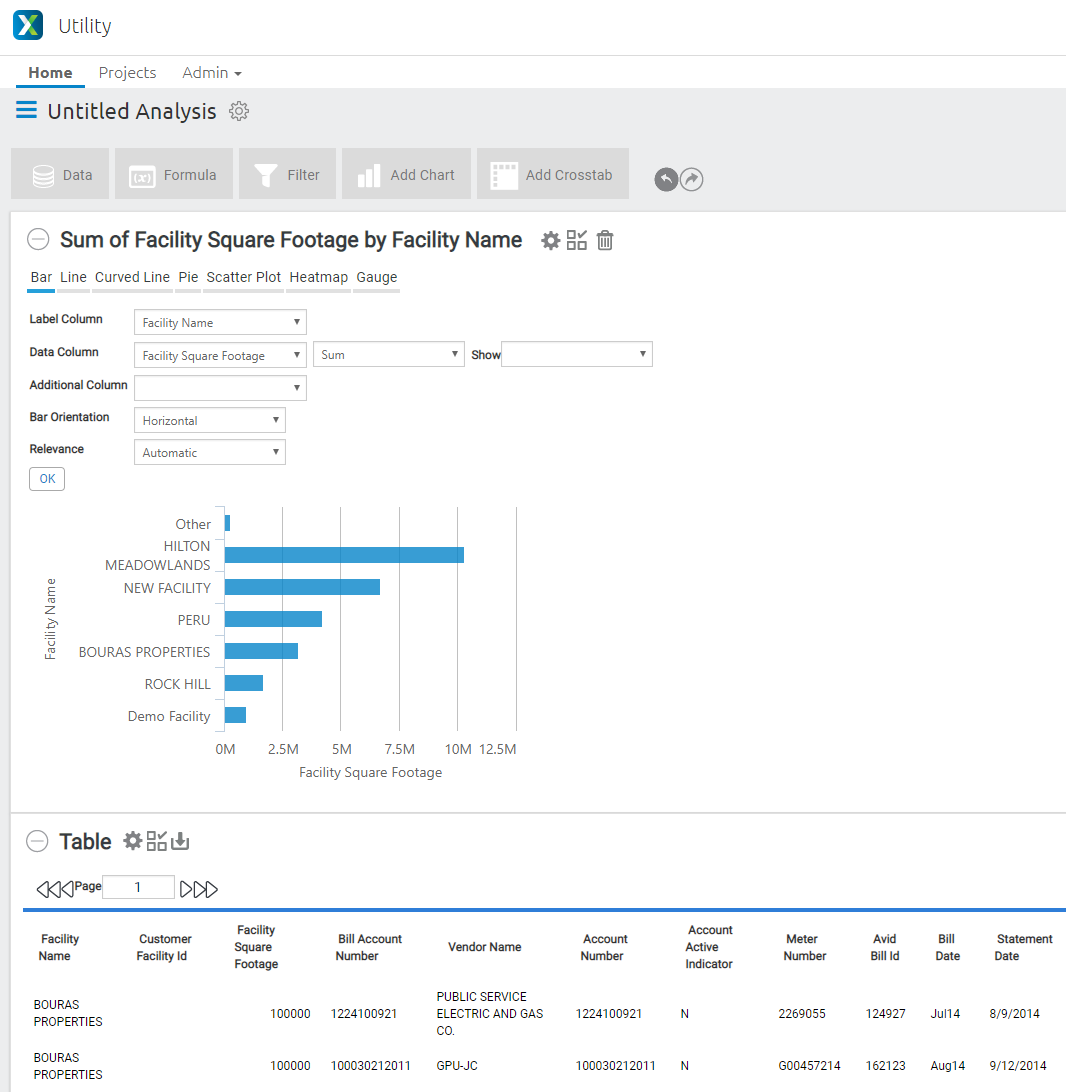Click the 'GPU-JC' vendor cell
Image resolution: width=1066 pixels, height=1092 pixels.
click(x=457, y=1066)
